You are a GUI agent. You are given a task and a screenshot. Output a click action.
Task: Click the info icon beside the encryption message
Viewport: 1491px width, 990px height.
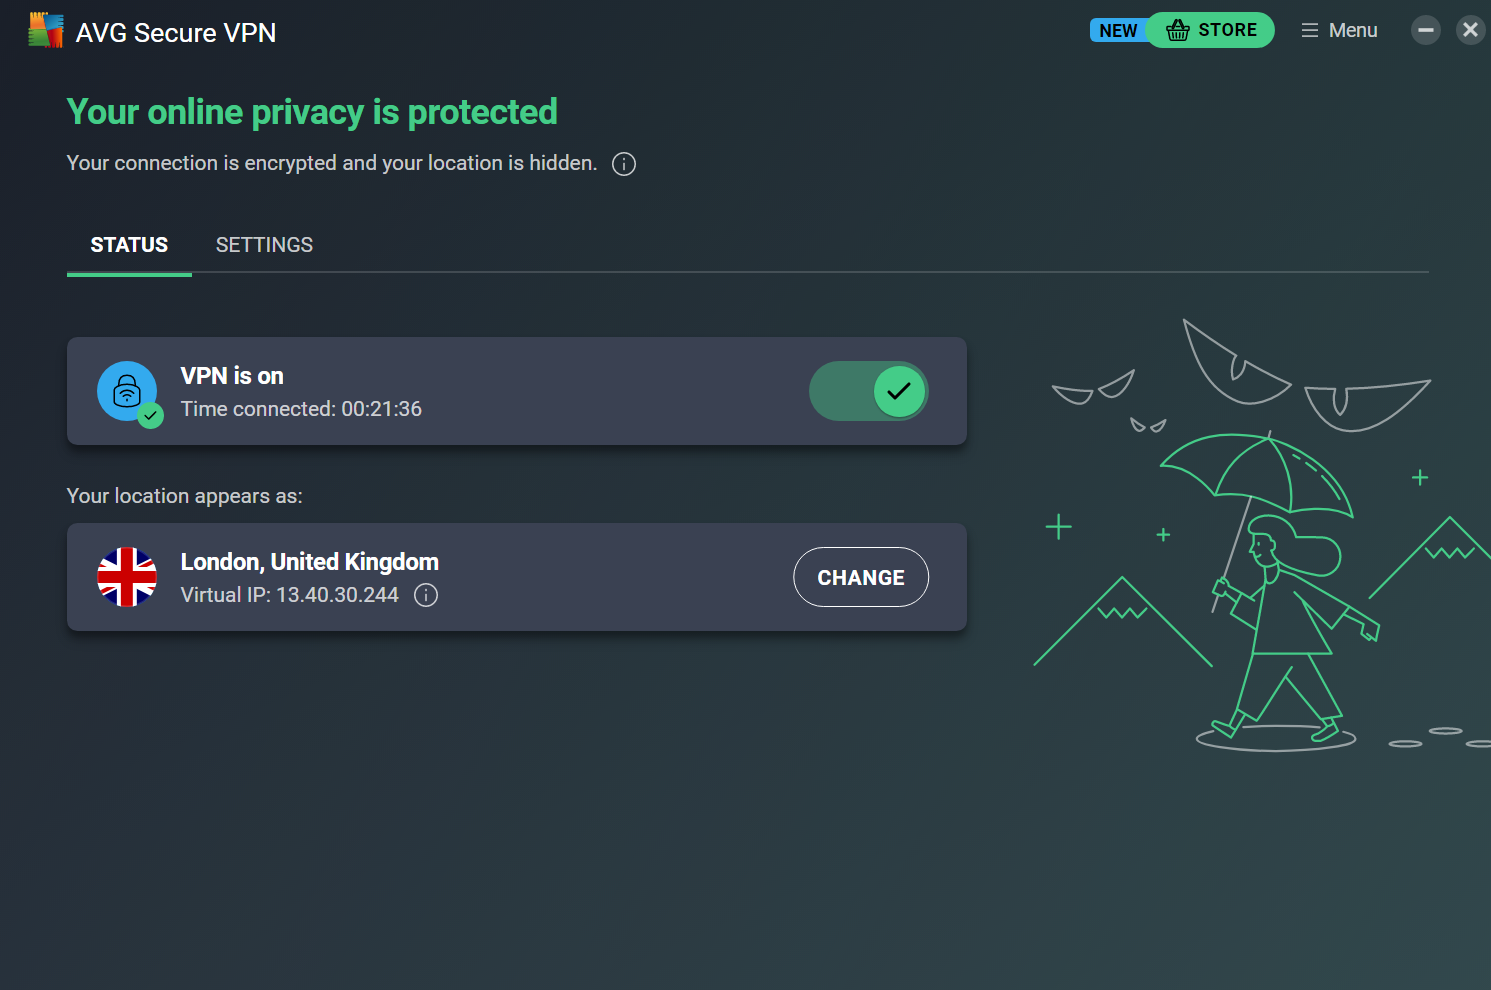623,163
